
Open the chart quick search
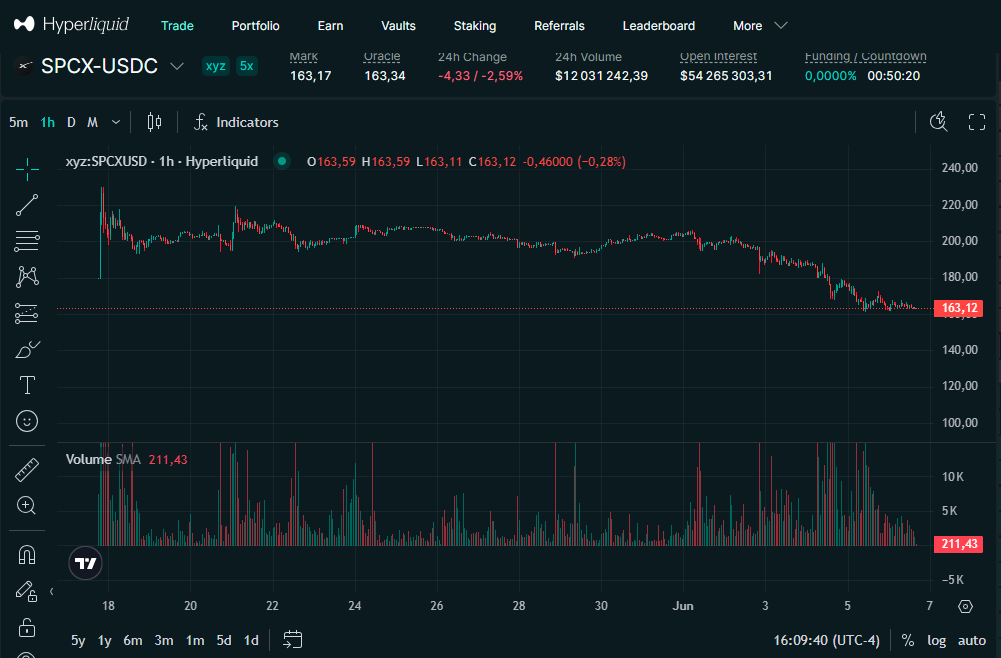pos(938,122)
